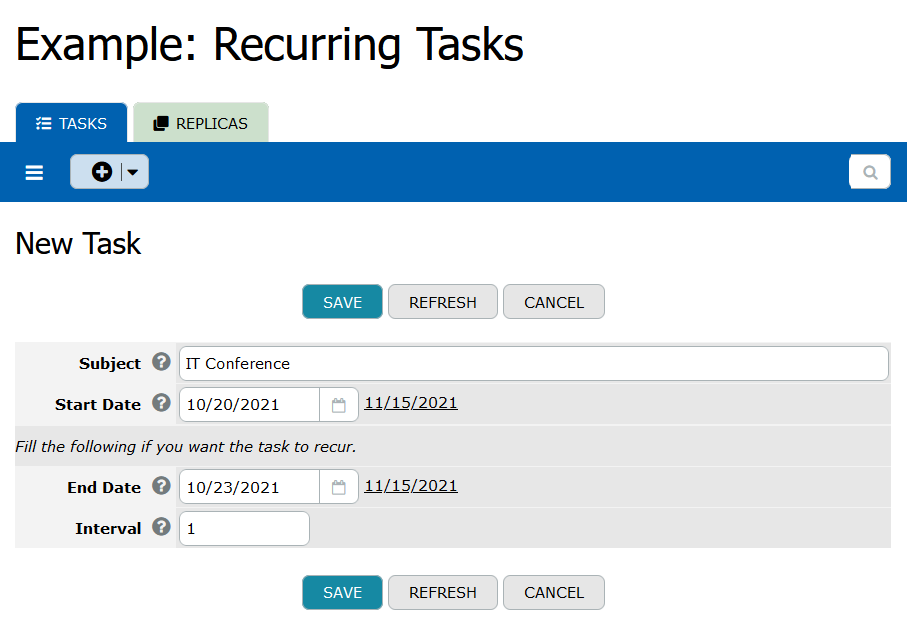Click the top Refresh button
Image resolution: width=907 pixels, height=633 pixels.
[442, 302]
